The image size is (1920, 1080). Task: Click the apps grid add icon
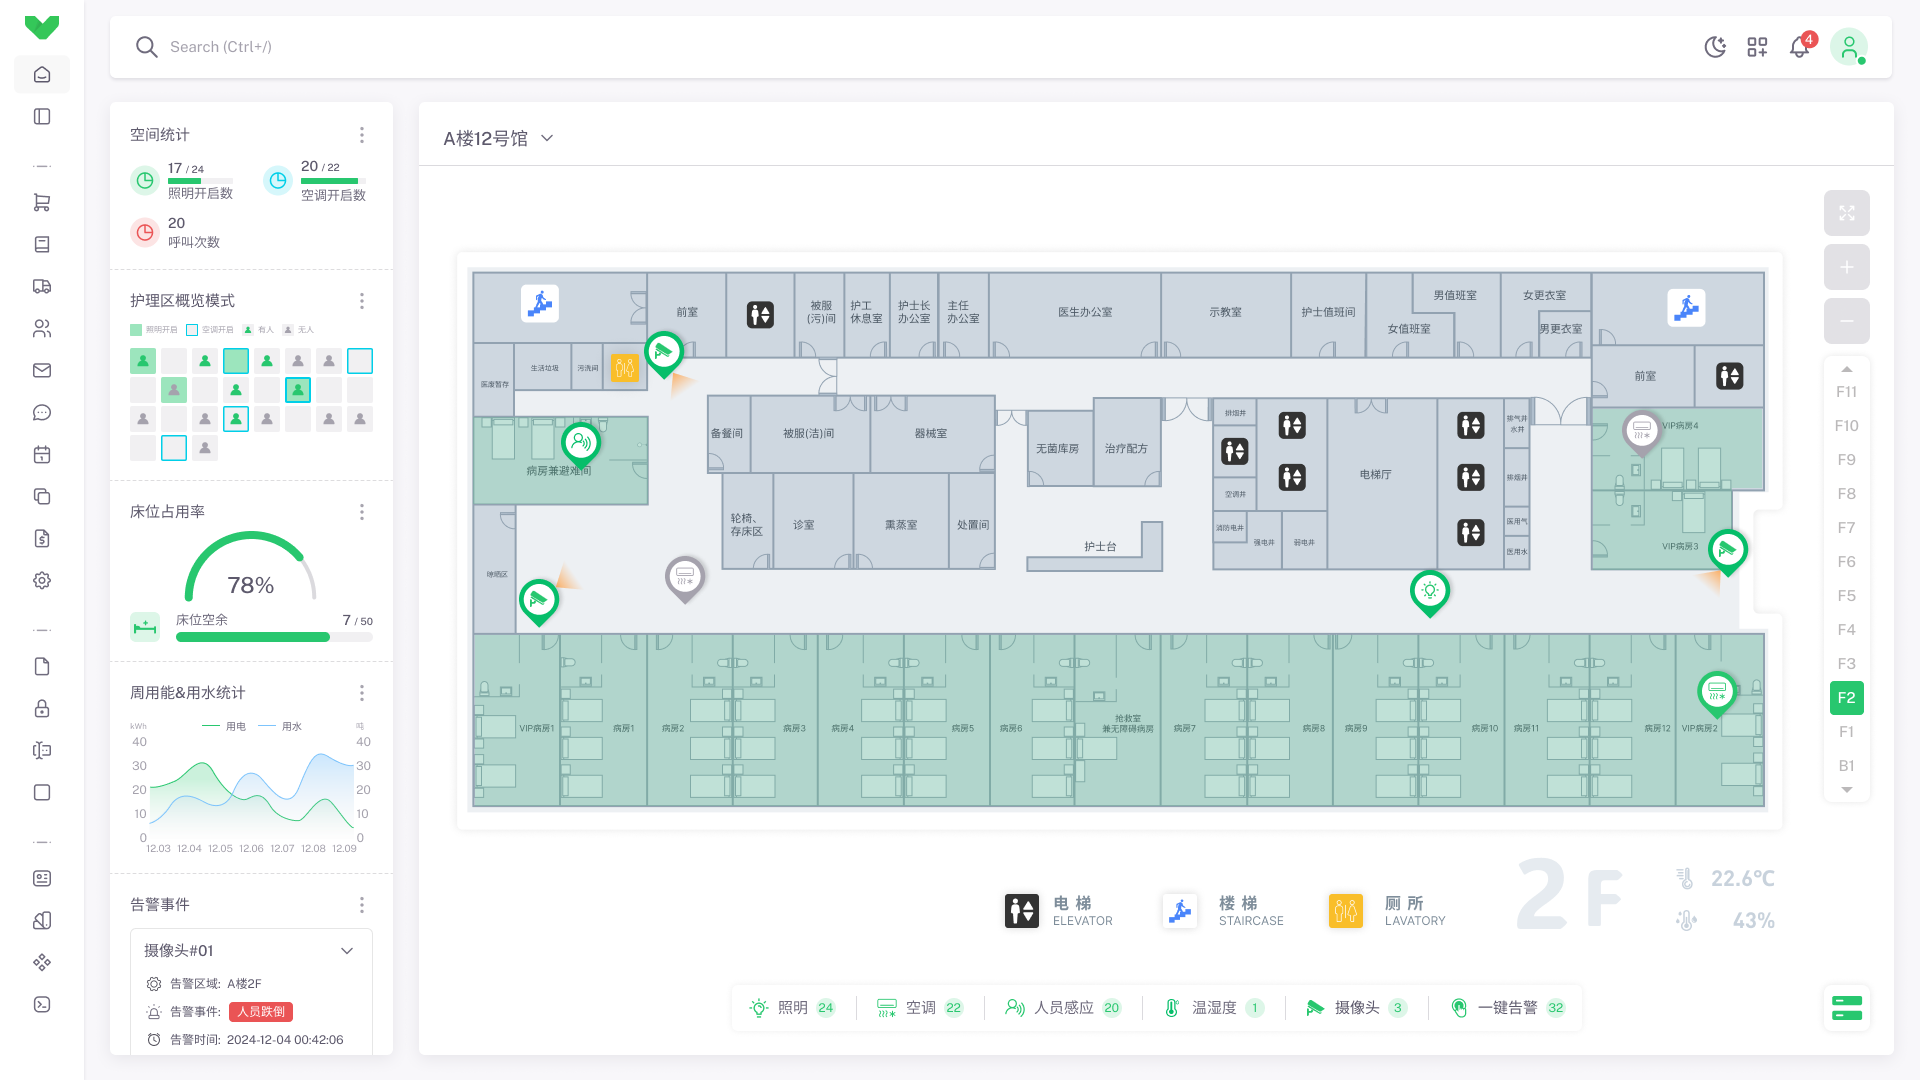[x=1757, y=47]
